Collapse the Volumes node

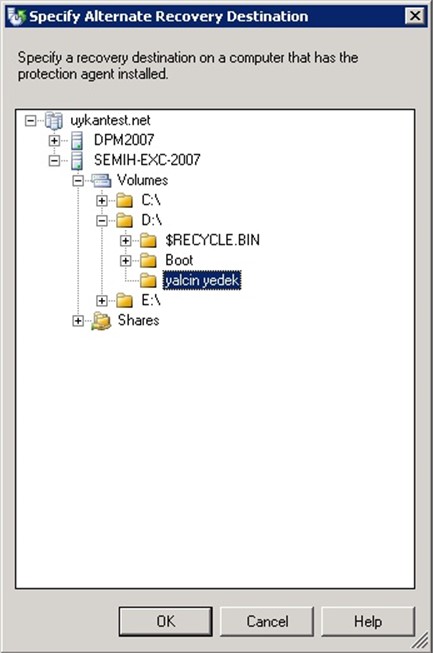click(x=78, y=180)
